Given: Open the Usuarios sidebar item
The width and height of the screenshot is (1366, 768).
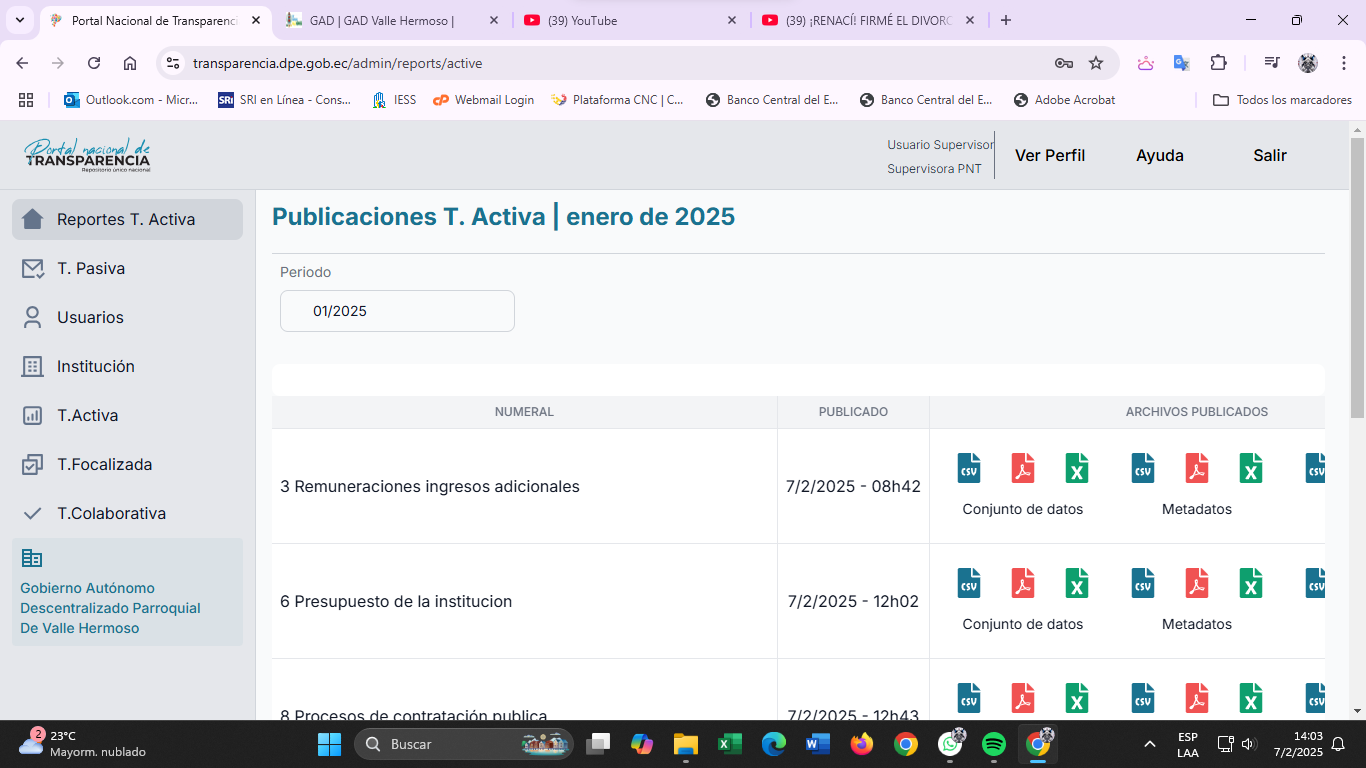Looking at the screenshot, I should pyautogui.click(x=90, y=318).
